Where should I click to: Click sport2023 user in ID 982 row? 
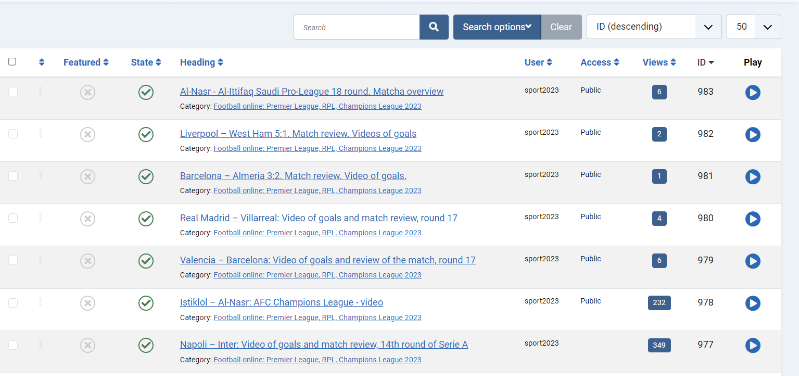click(541, 132)
